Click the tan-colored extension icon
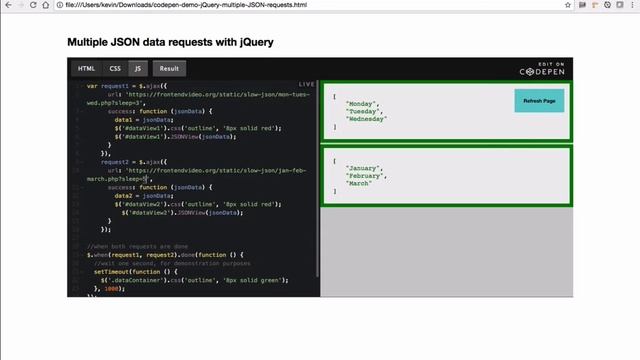The width and height of the screenshot is (640, 360). tap(595, 5)
